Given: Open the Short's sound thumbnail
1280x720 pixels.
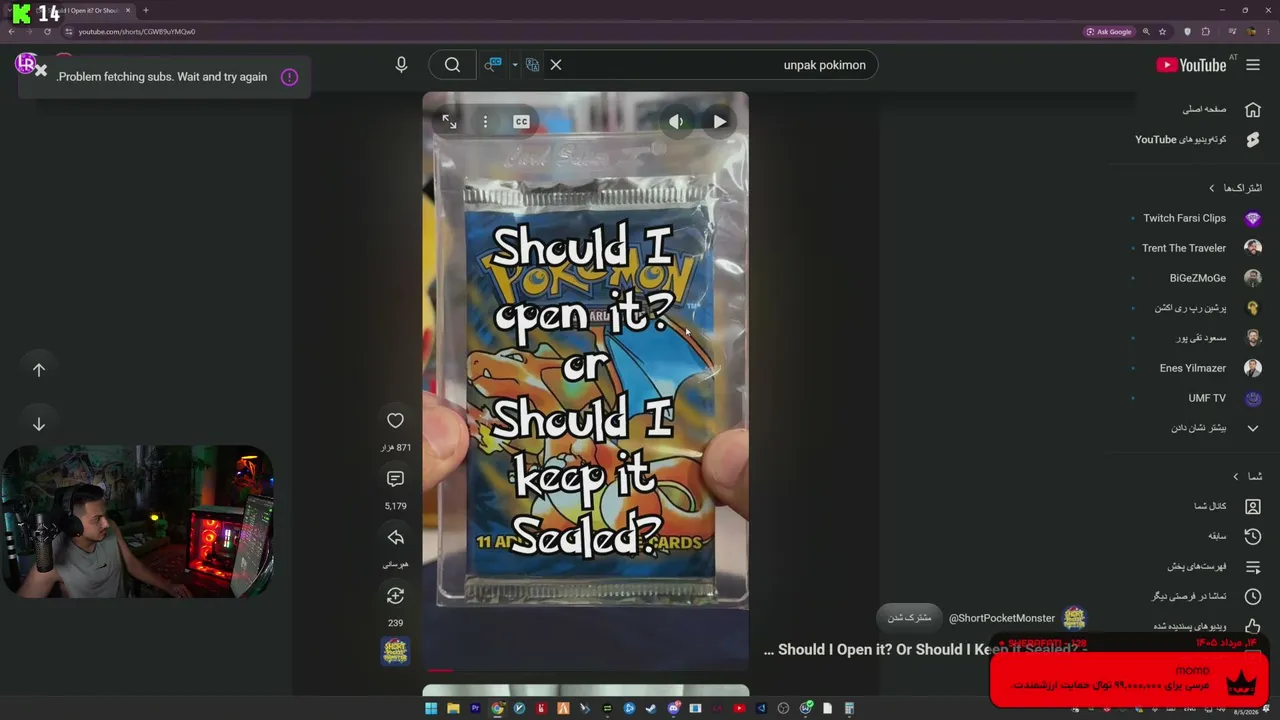Looking at the screenshot, I should click(x=395, y=651).
